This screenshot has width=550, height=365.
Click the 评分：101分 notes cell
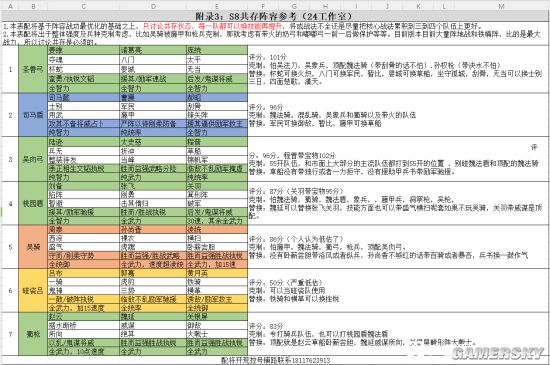397,69
